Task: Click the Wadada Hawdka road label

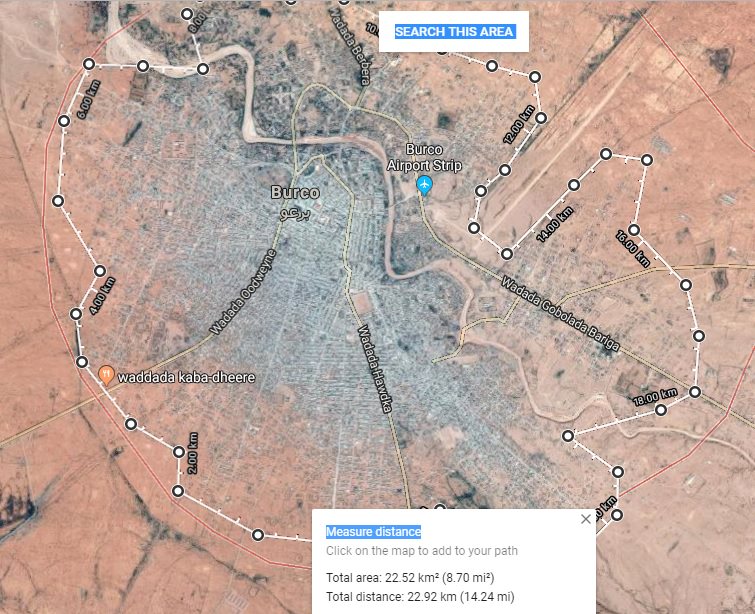Action: coord(375,369)
